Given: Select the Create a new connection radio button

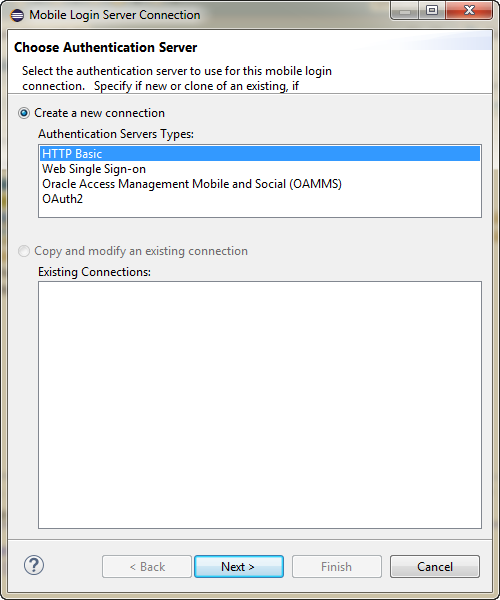Looking at the screenshot, I should coord(24,113).
